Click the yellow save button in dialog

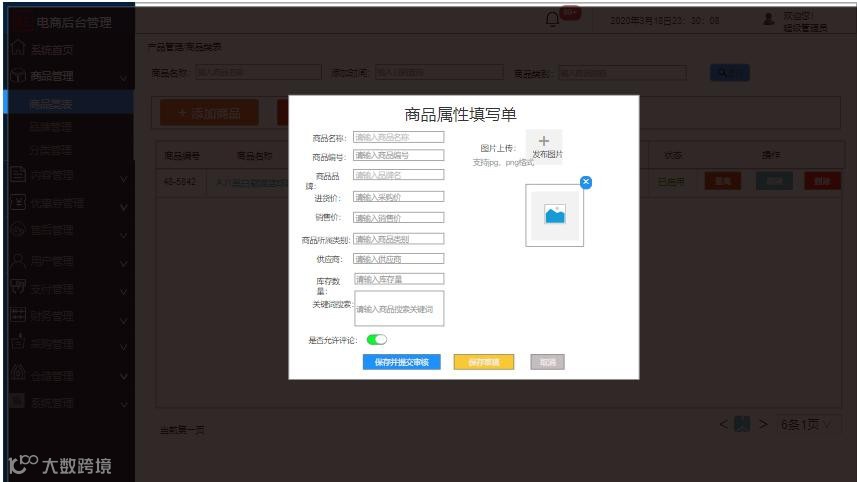pos(484,362)
